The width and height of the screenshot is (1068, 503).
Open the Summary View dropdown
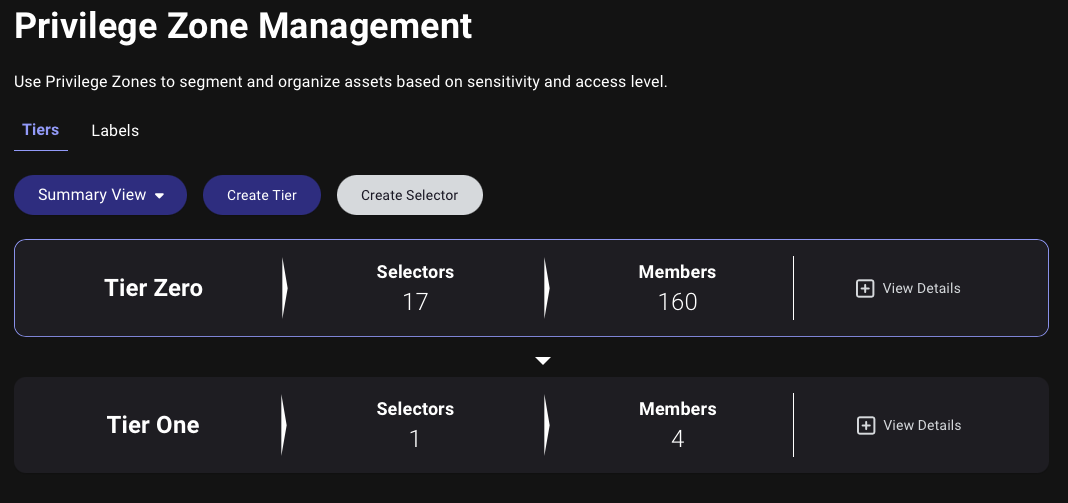(100, 195)
